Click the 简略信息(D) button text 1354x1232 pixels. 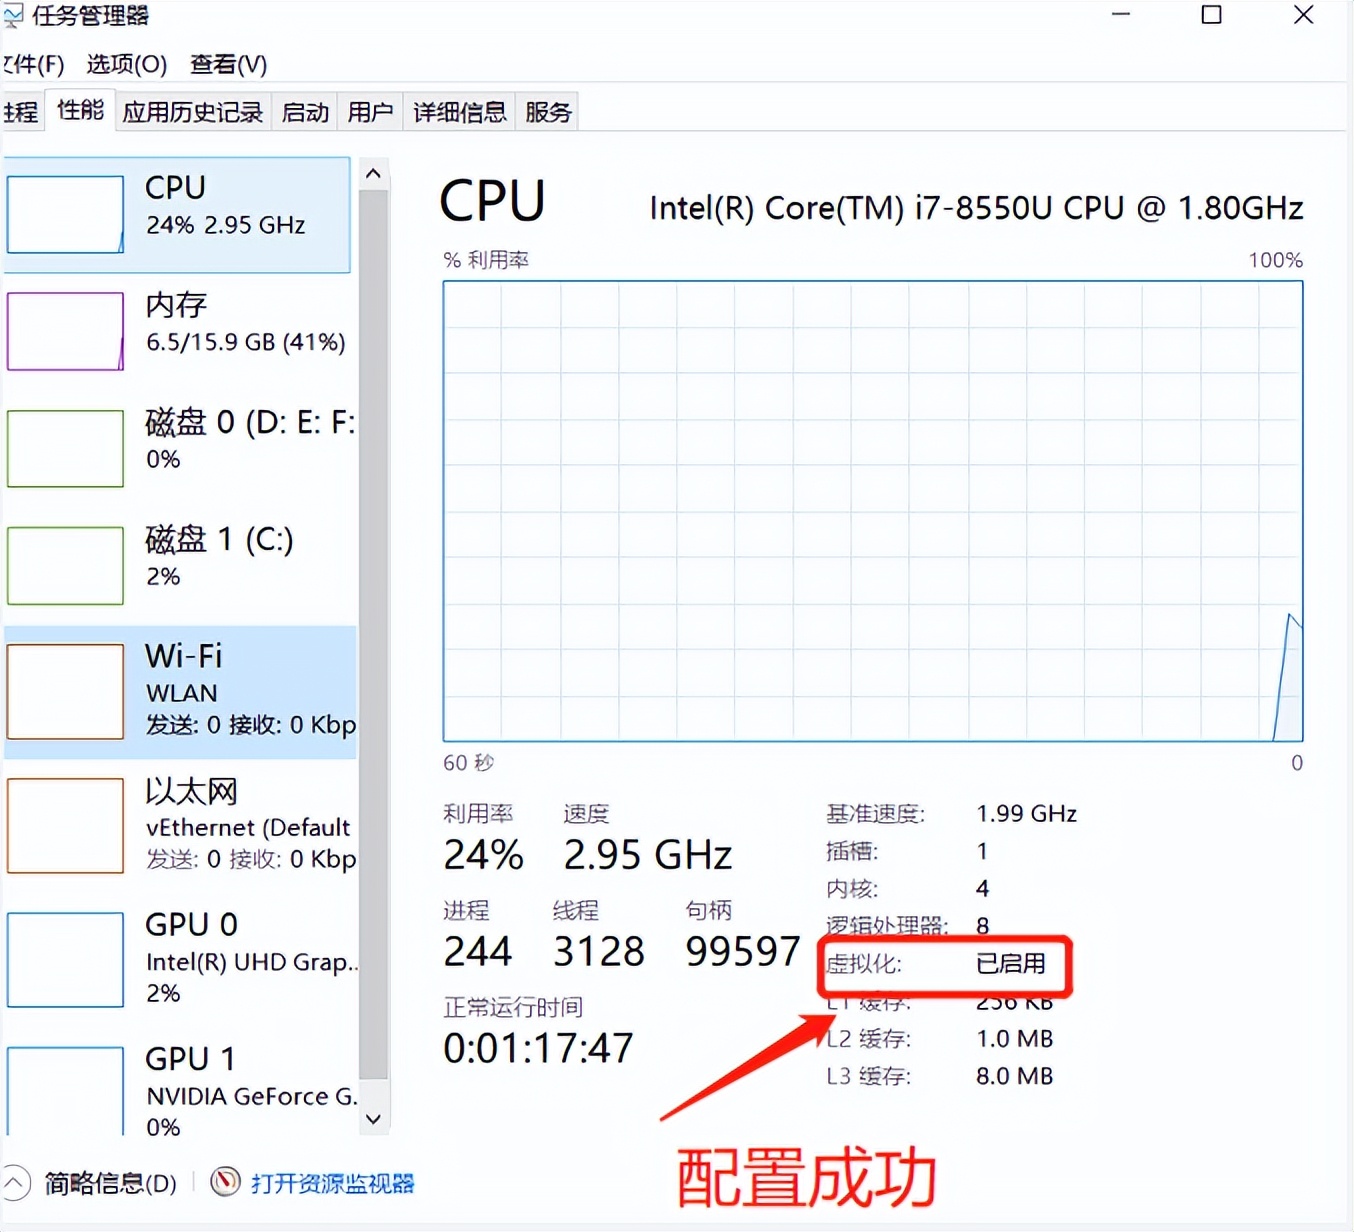click(110, 1184)
